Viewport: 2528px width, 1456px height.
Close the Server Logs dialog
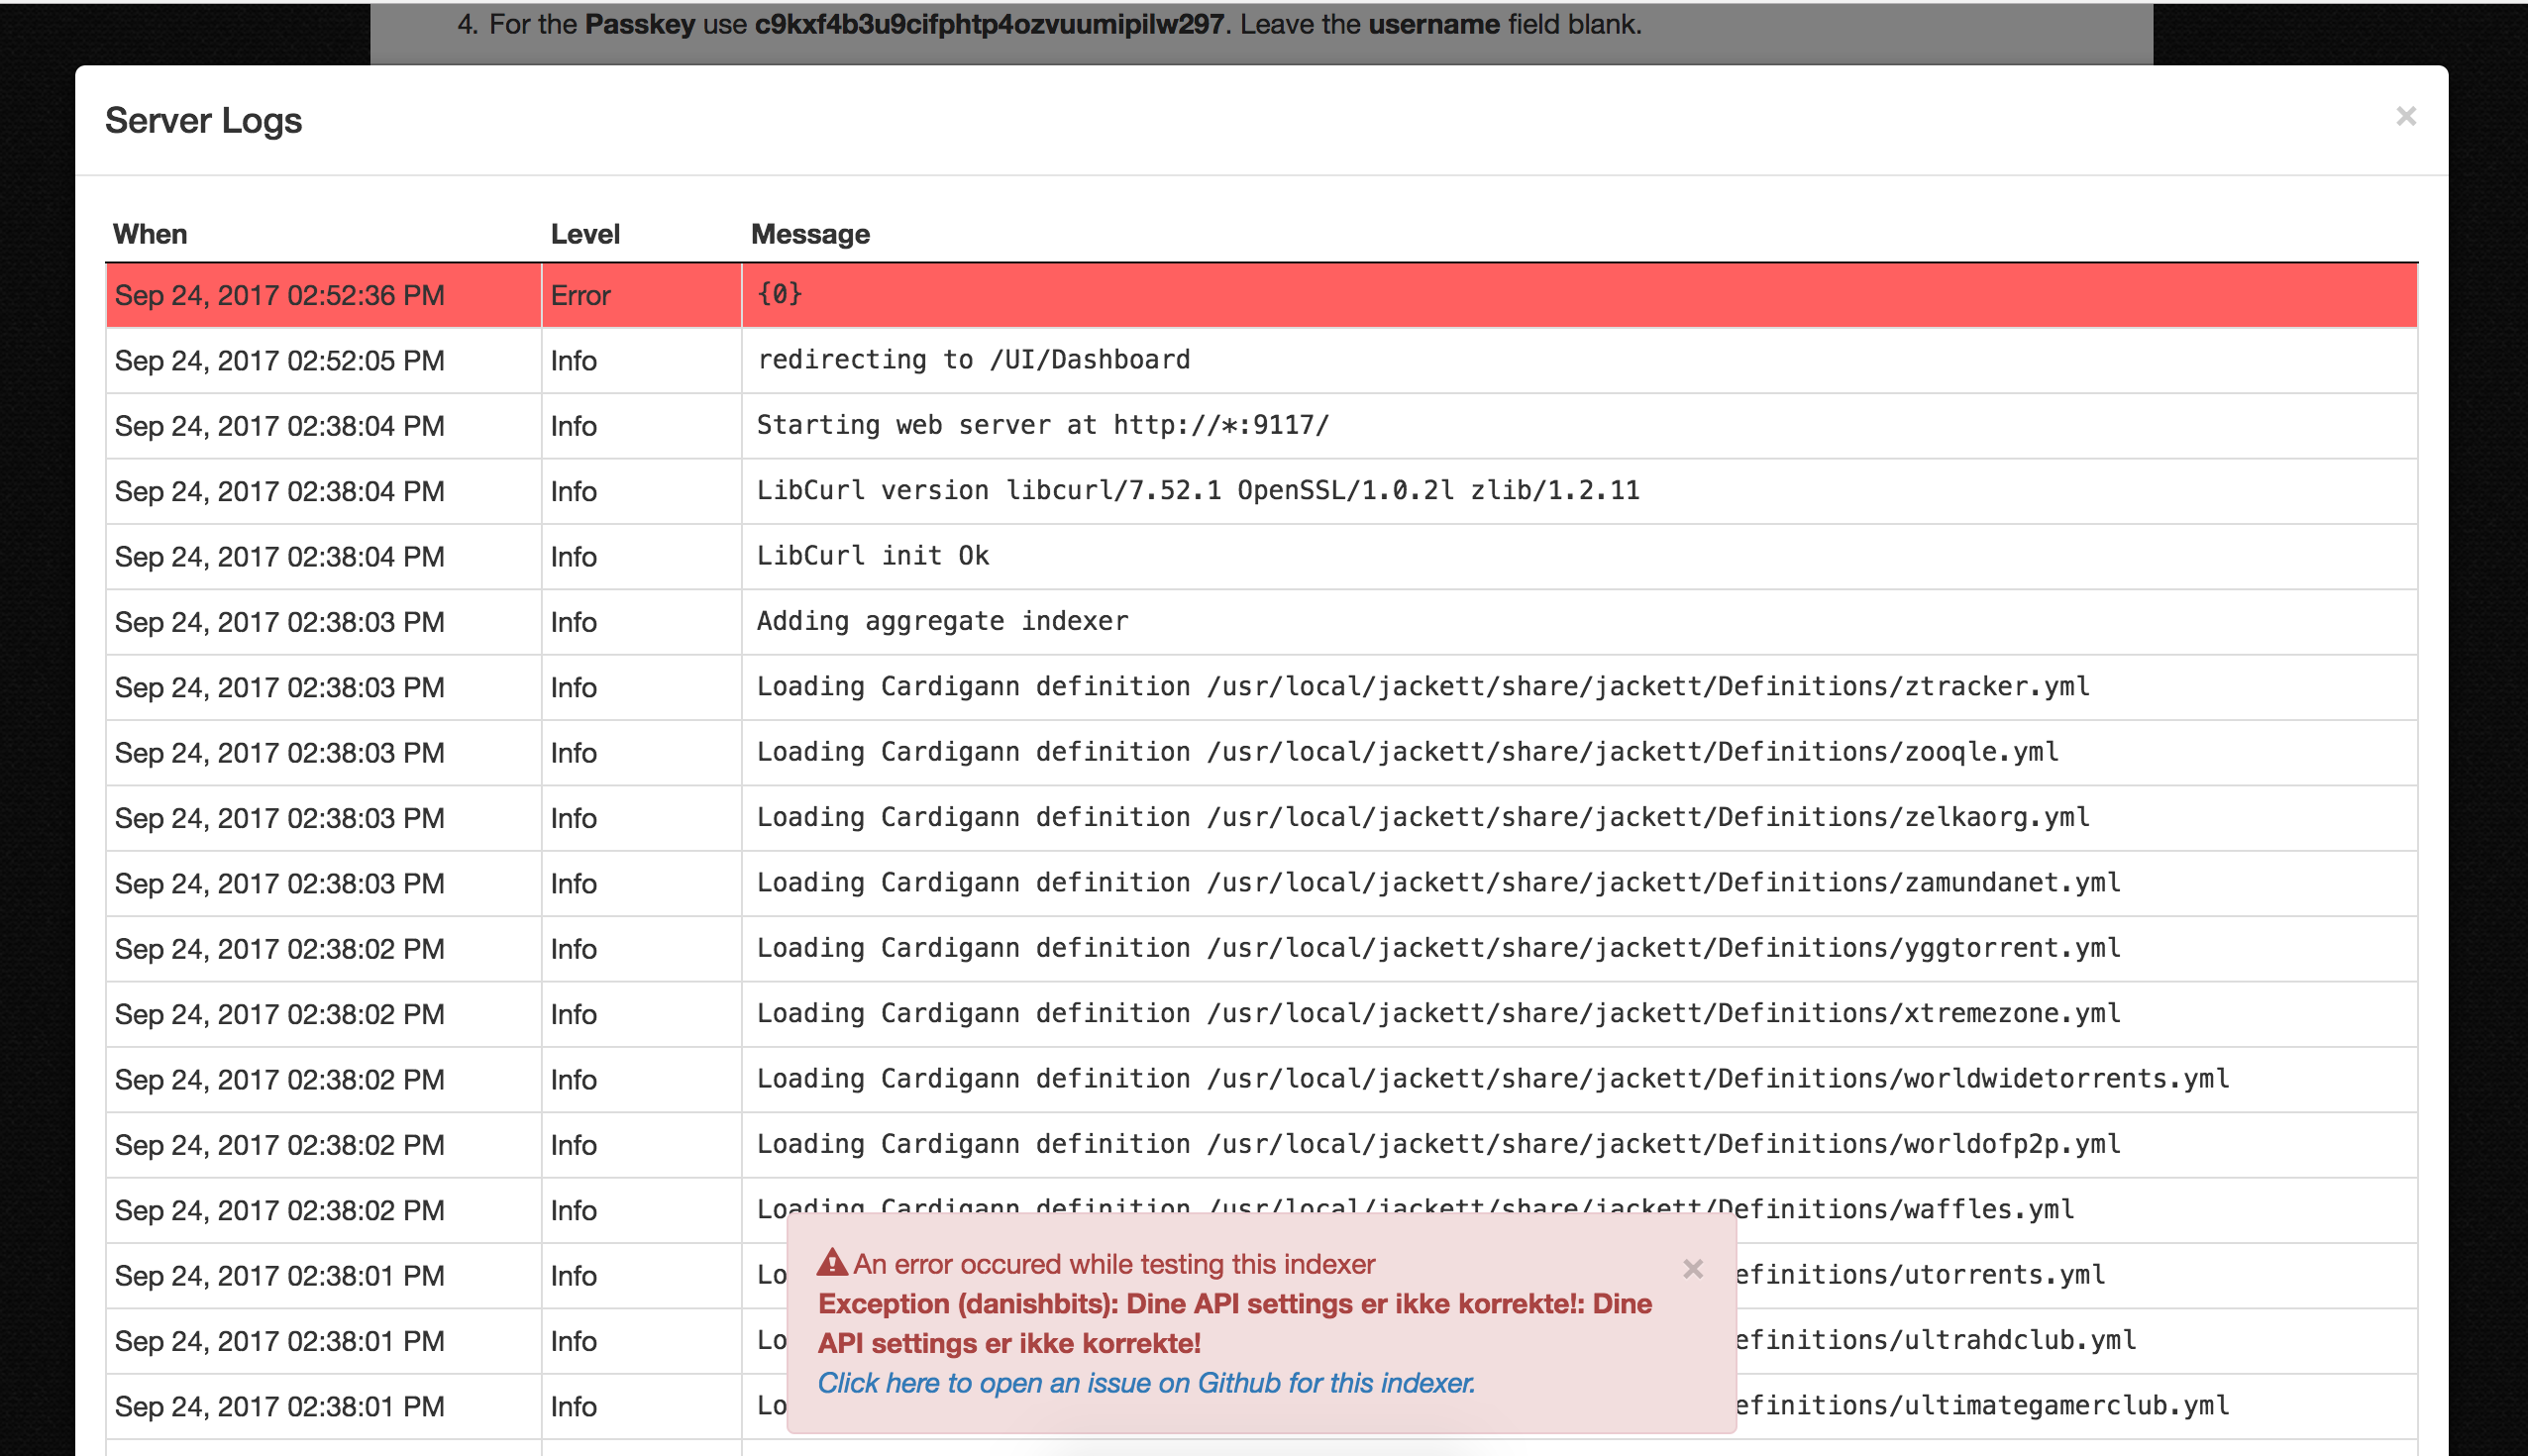tap(2404, 117)
